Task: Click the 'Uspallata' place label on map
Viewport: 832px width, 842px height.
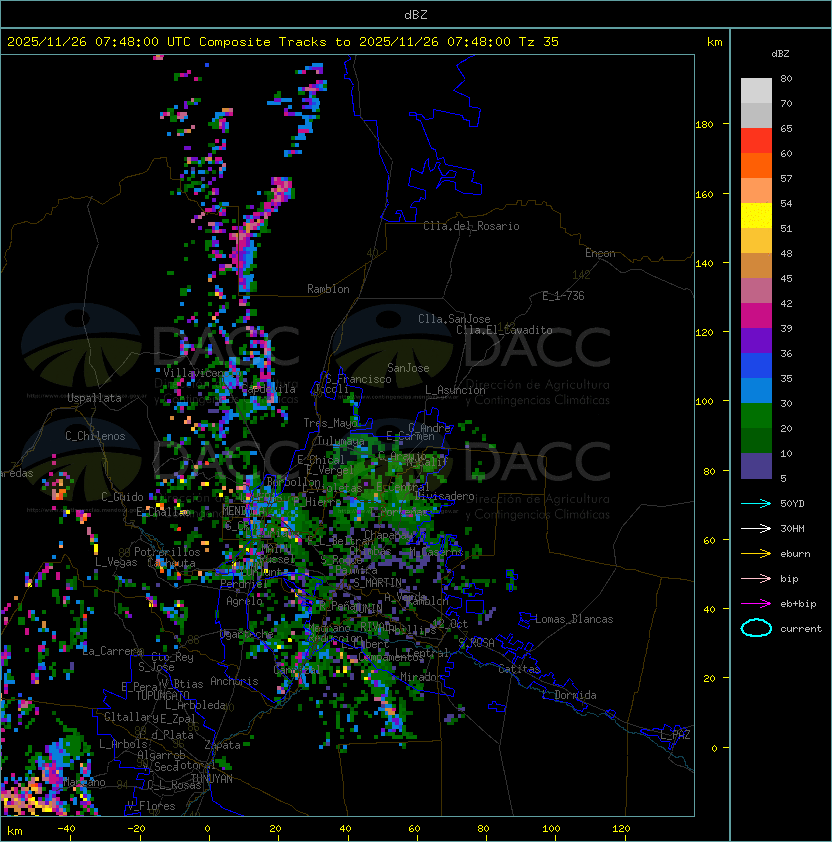Action: [94, 398]
